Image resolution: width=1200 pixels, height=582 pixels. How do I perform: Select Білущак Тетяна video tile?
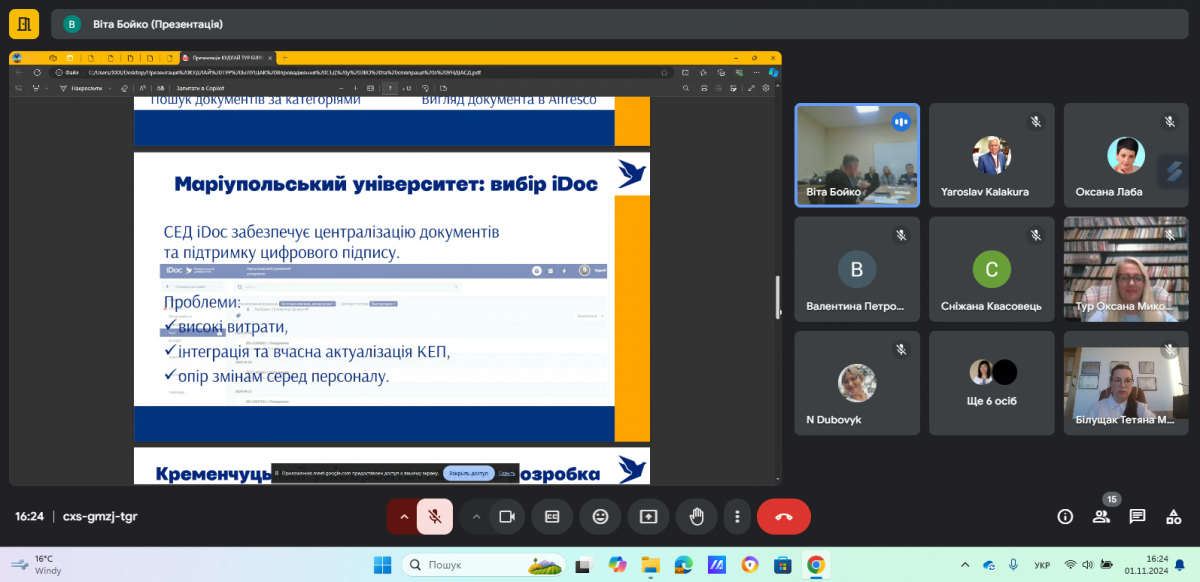tap(1125, 383)
